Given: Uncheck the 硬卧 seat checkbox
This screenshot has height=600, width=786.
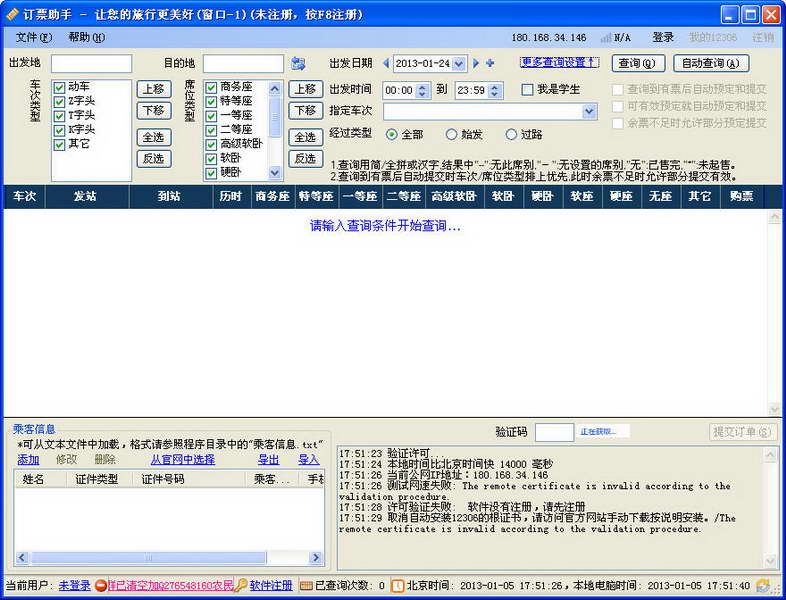Looking at the screenshot, I should pyautogui.click(x=211, y=173).
